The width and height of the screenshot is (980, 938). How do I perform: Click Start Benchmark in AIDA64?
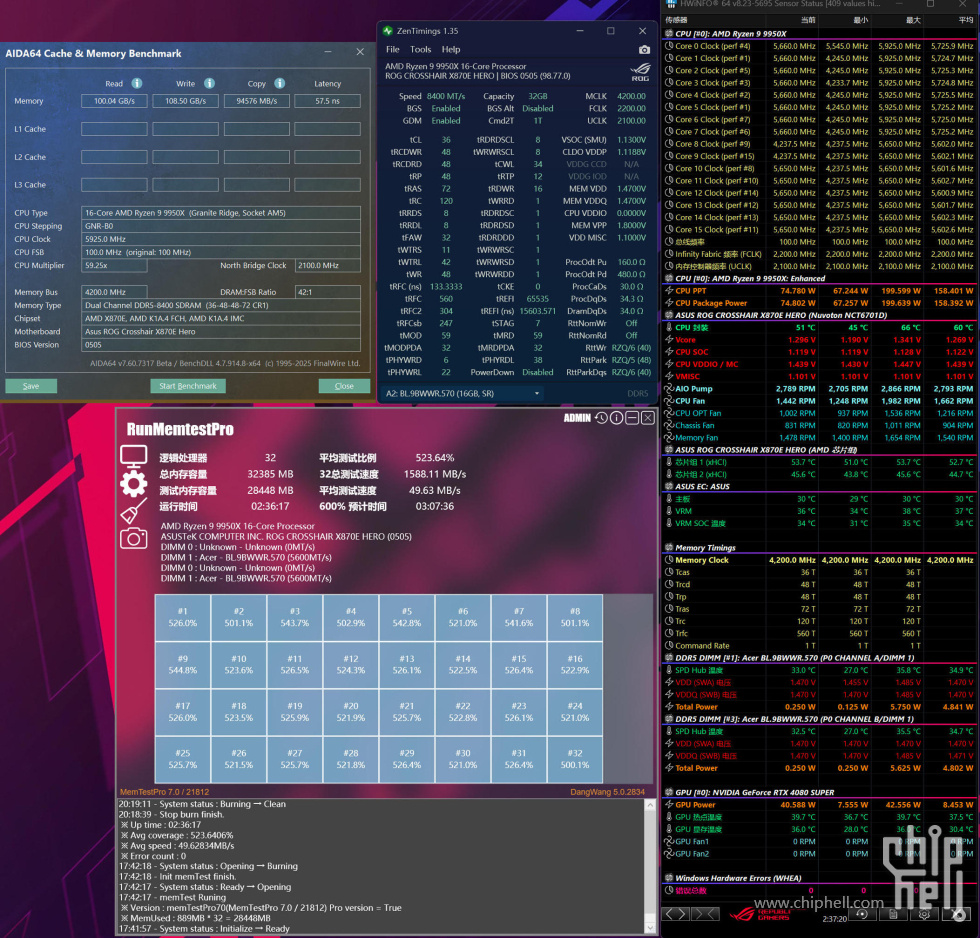188,386
